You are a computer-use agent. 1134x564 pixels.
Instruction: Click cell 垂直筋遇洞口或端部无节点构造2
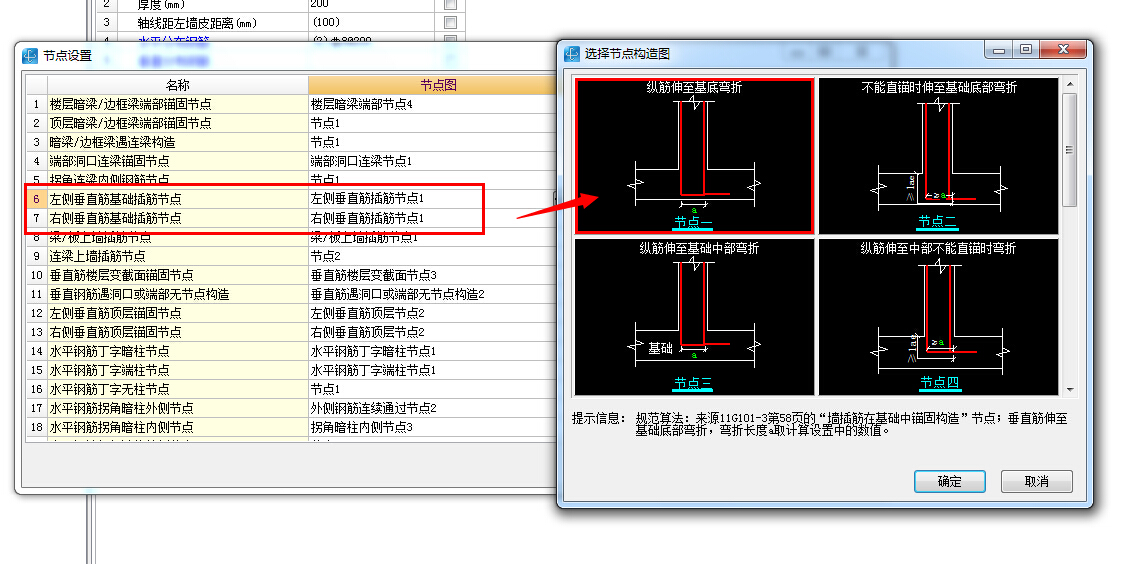click(x=432, y=294)
